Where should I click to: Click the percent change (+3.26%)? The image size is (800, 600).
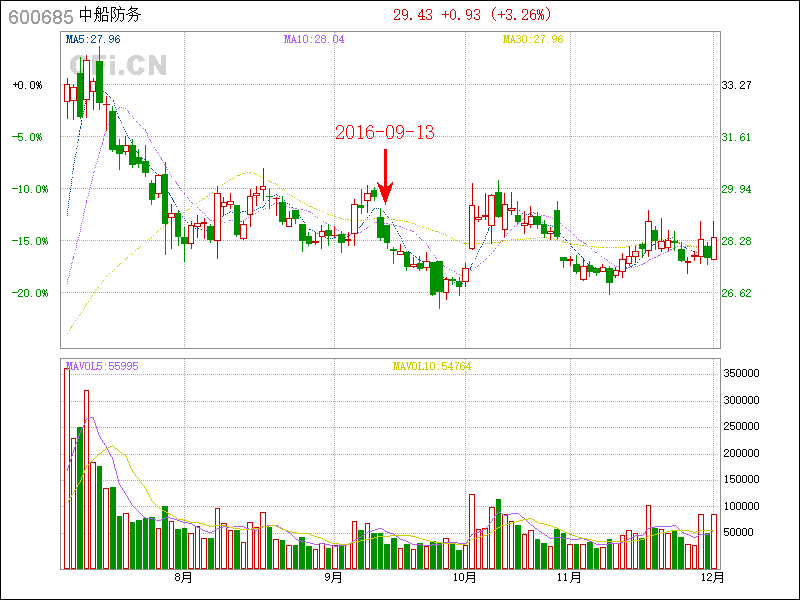coord(520,15)
